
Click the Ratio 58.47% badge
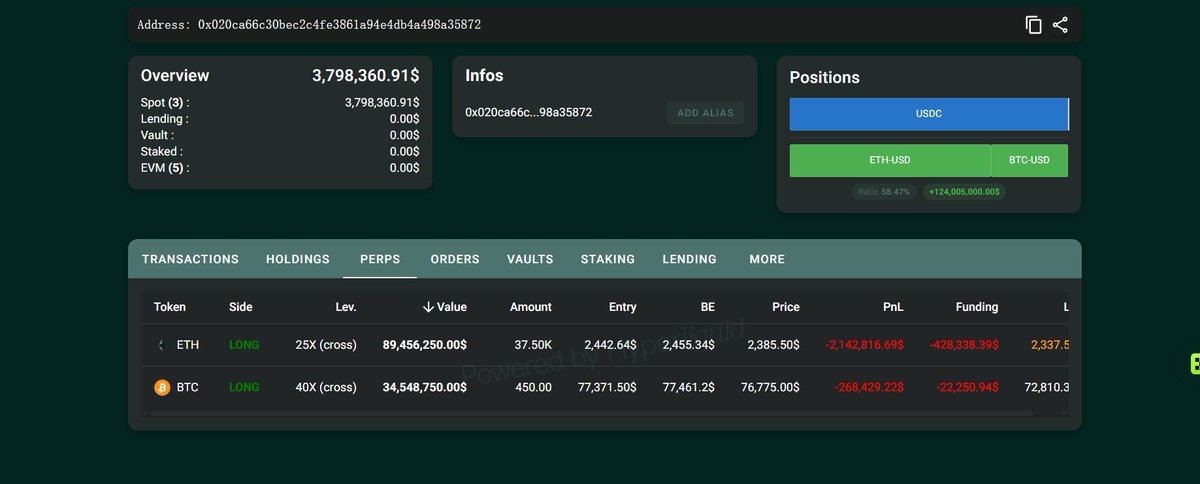[885, 191]
